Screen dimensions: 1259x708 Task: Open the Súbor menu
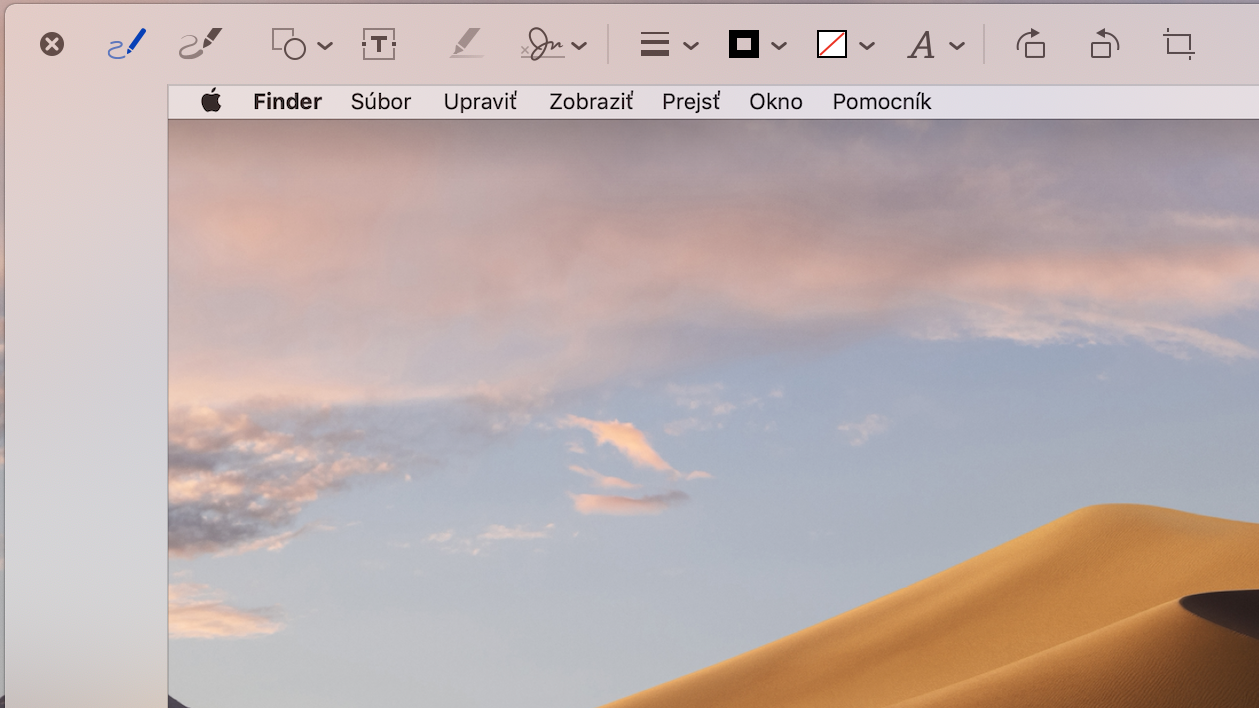(x=381, y=102)
